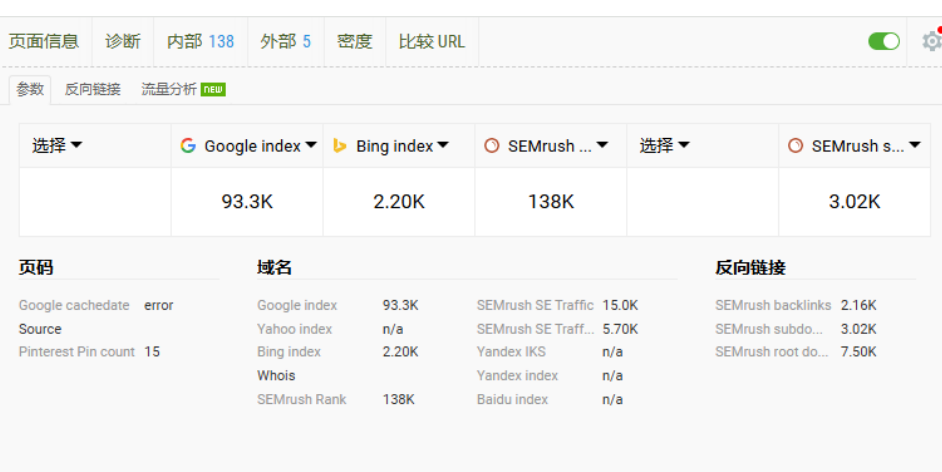Click the 'SEMrush root do...' label

tap(771, 352)
